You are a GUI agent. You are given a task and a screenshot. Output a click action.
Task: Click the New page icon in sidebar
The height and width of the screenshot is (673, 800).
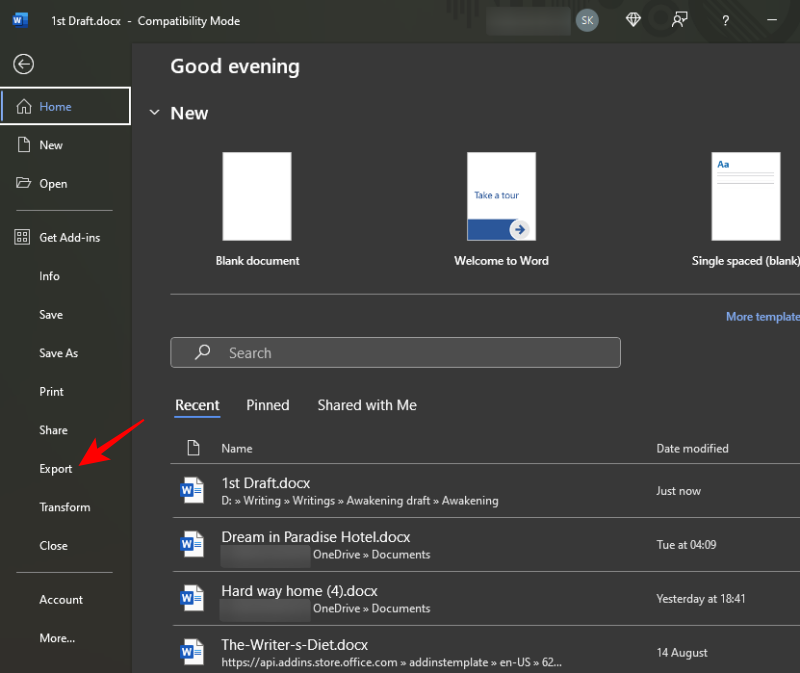pyautogui.click(x=23, y=144)
